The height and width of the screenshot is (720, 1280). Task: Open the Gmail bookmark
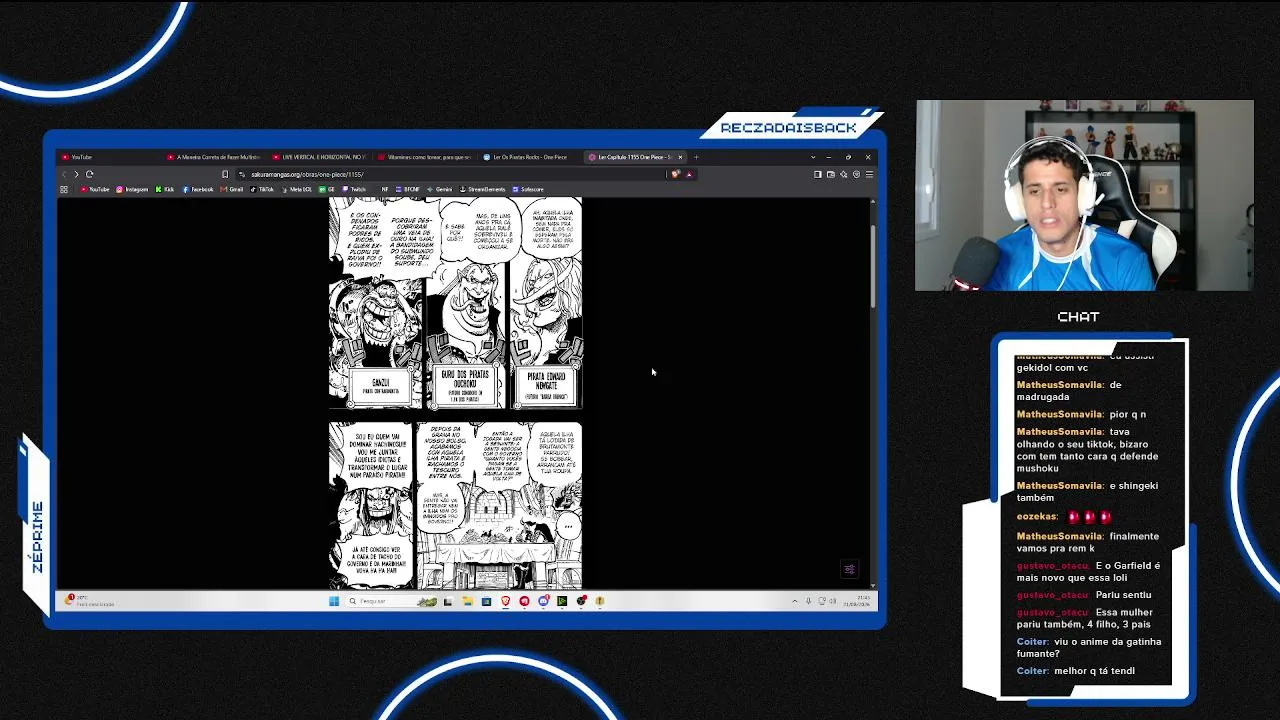[233, 189]
